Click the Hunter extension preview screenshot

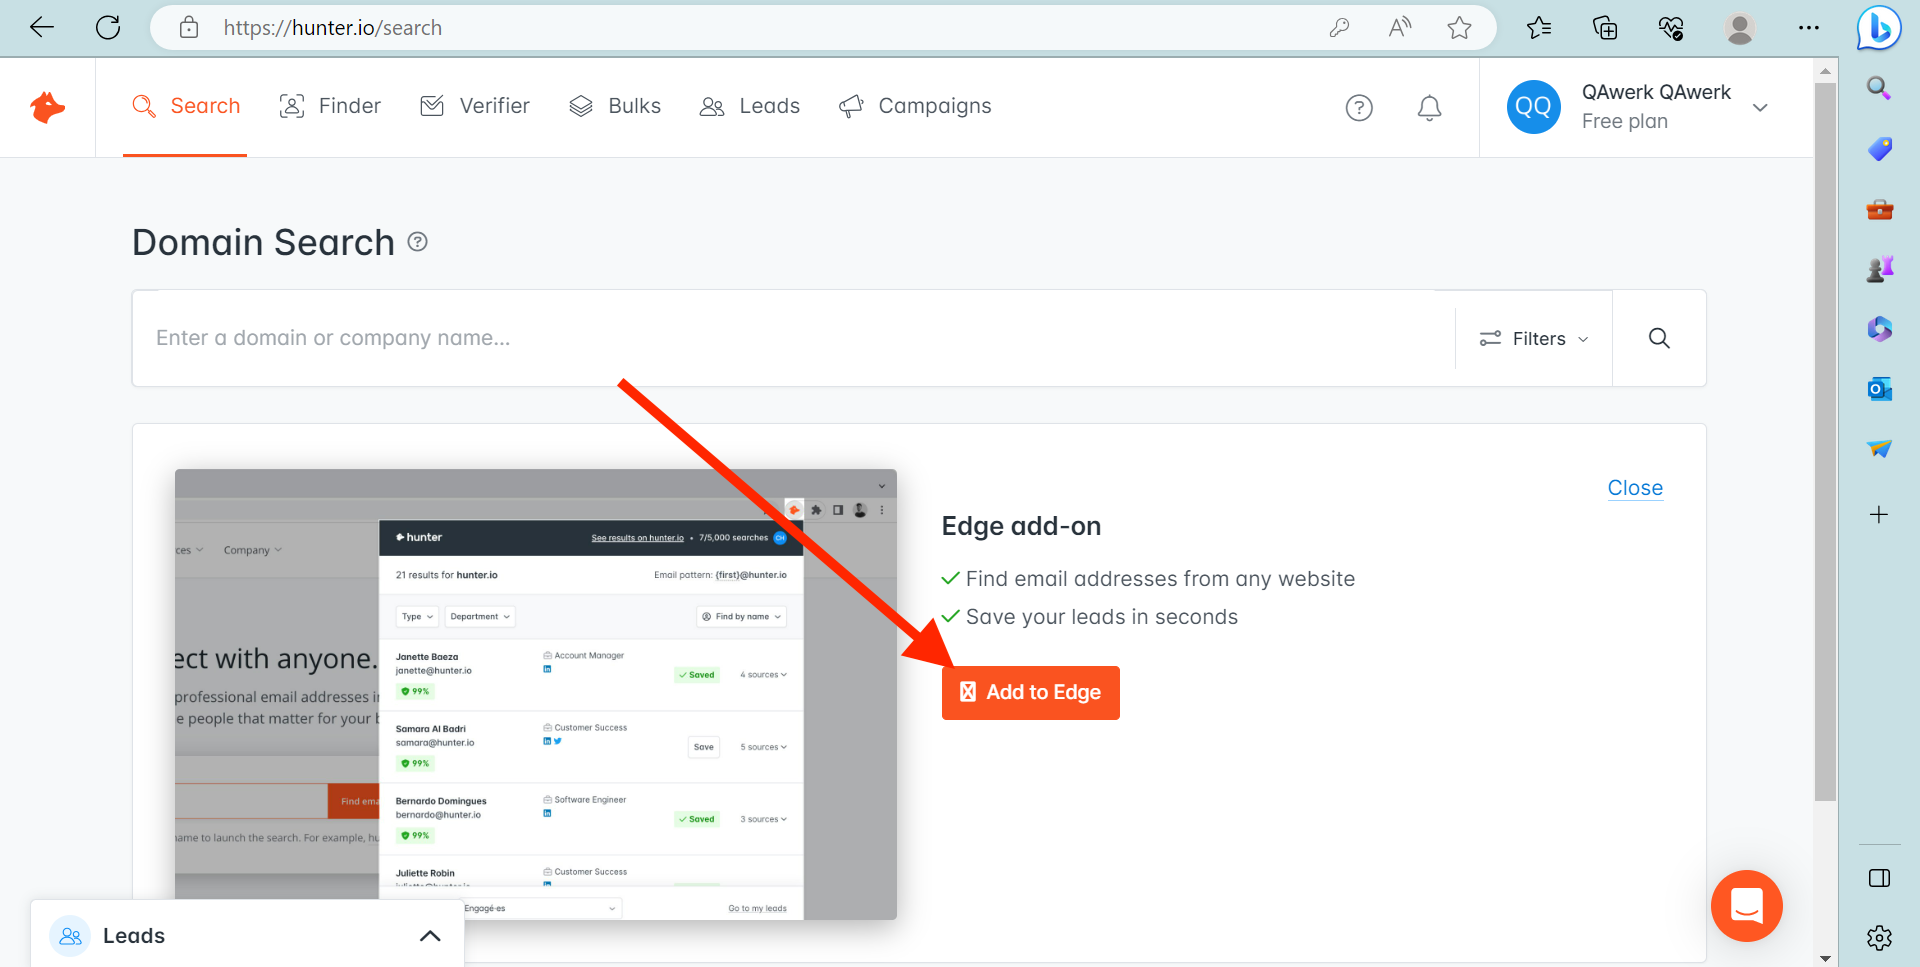click(535, 694)
